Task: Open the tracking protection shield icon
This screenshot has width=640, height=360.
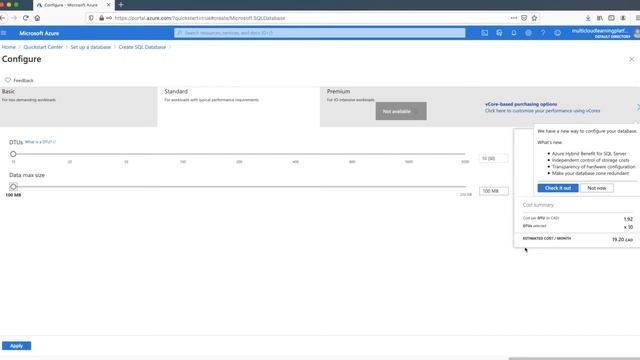Action: 91,18
